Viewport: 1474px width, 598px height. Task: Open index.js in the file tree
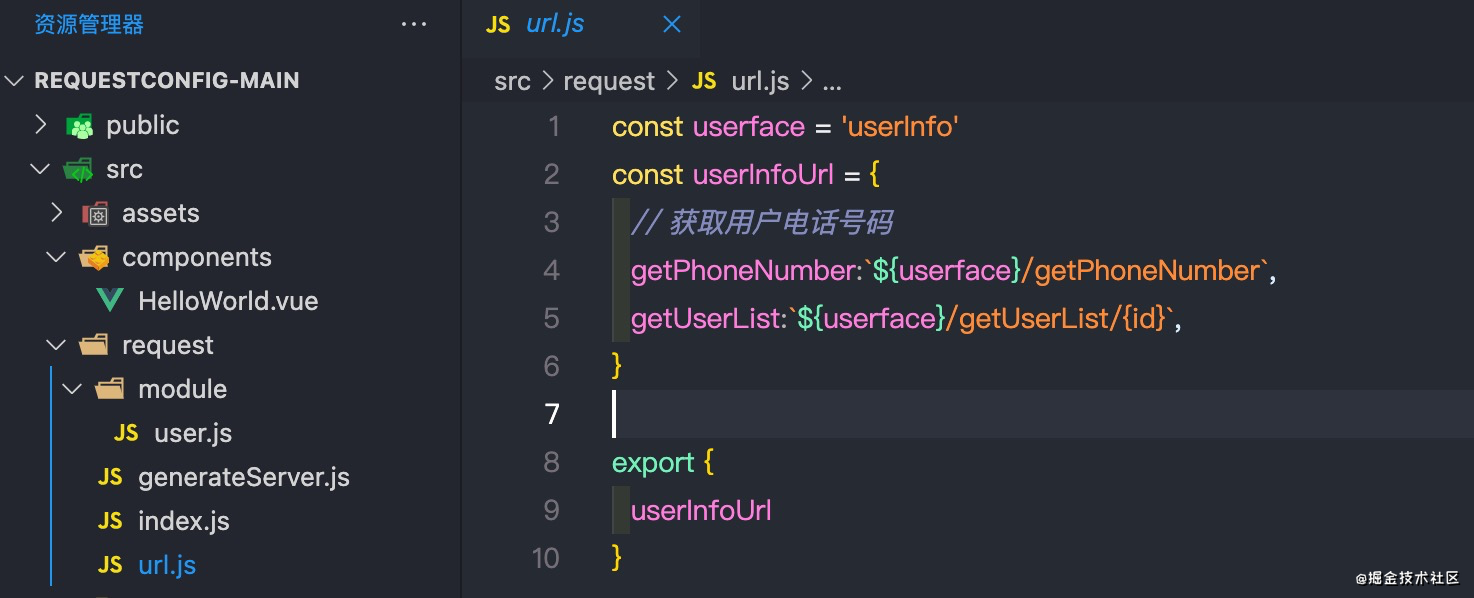pyautogui.click(x=183, y=521)
